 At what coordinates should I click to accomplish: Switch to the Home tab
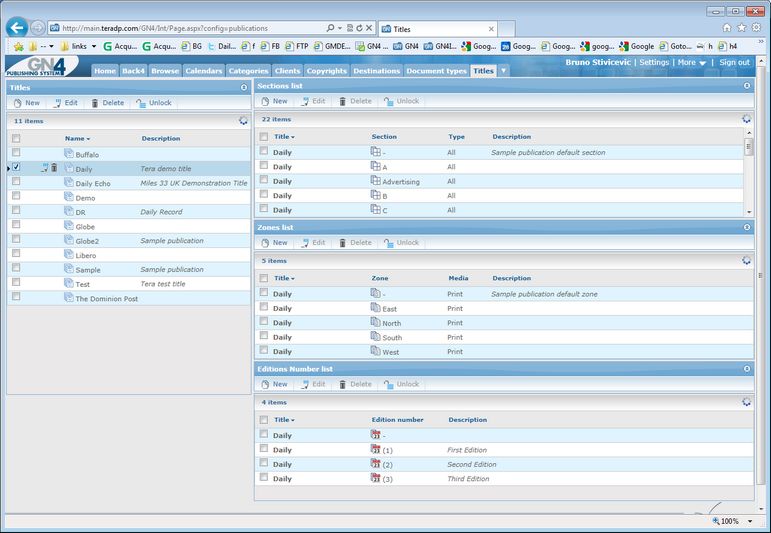pyautogui.click(x=105, y=71)
